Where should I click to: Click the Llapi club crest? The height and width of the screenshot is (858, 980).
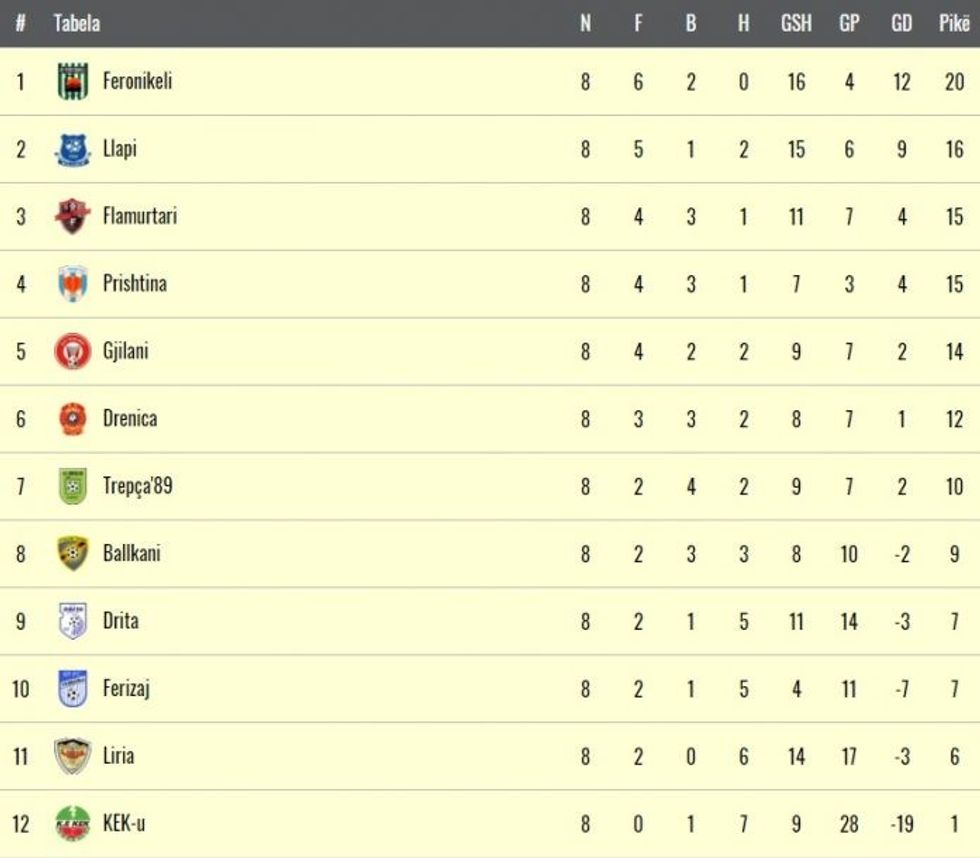pos(72,149)
